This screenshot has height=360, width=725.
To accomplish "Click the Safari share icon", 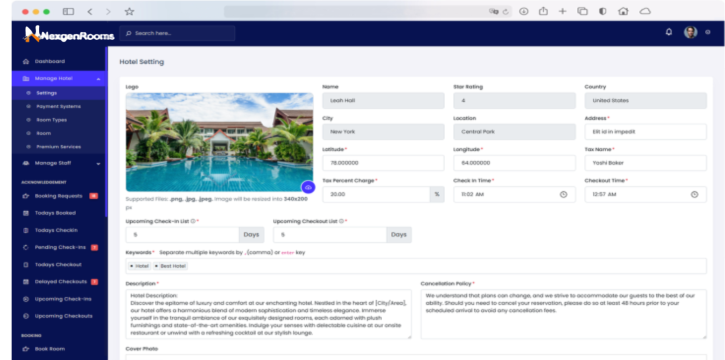I will [x=543, y=12].
